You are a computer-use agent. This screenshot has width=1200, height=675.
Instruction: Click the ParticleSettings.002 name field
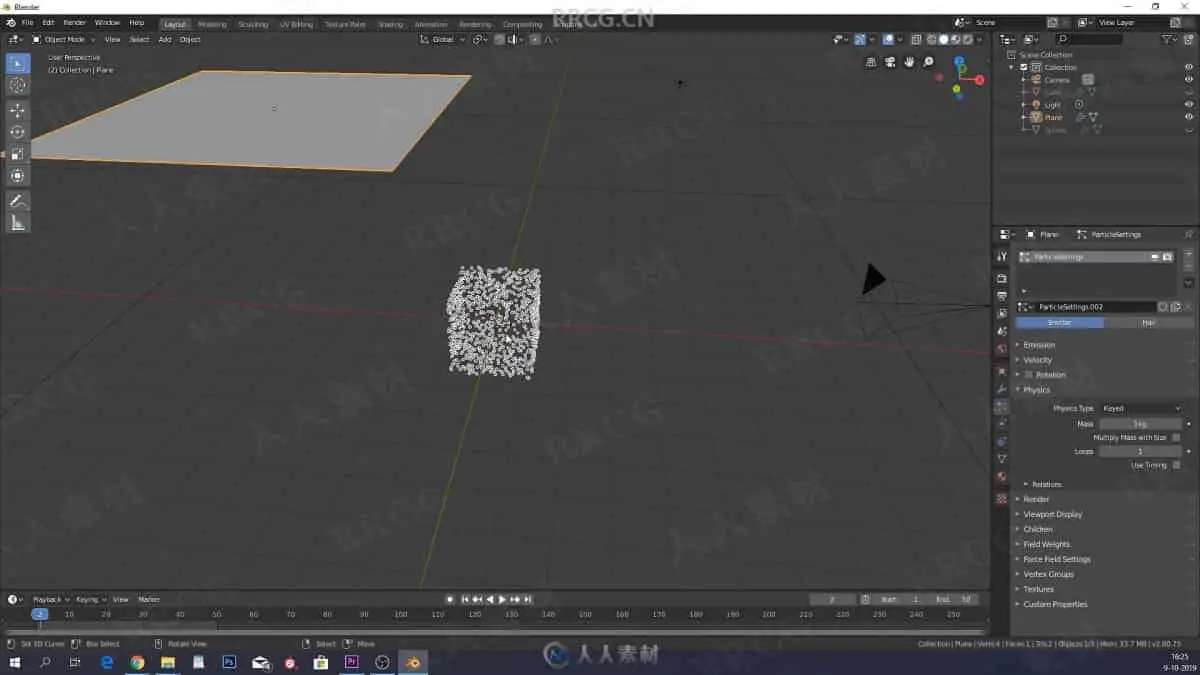coord(1096,307)
